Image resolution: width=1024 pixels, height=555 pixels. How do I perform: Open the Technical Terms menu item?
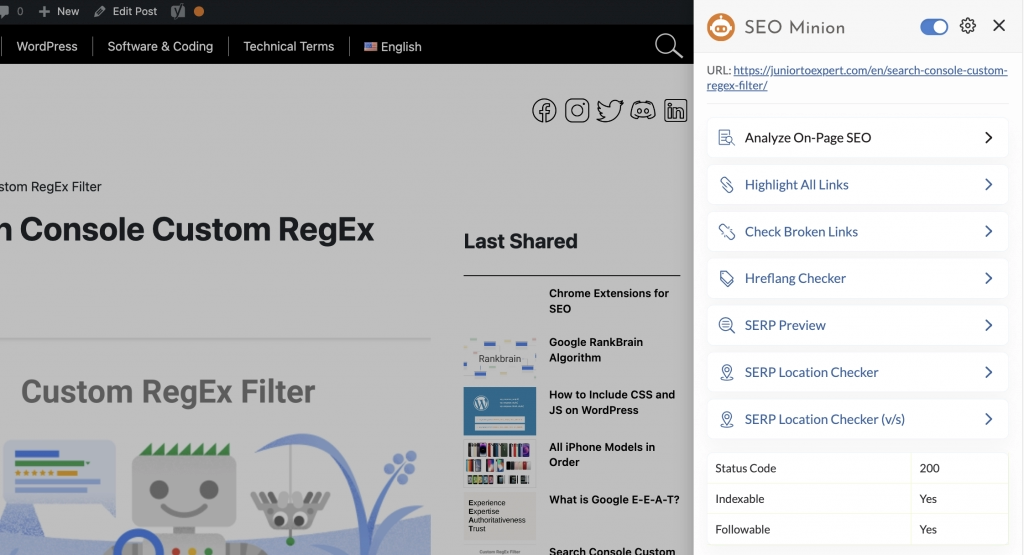[x=288, y=46]
